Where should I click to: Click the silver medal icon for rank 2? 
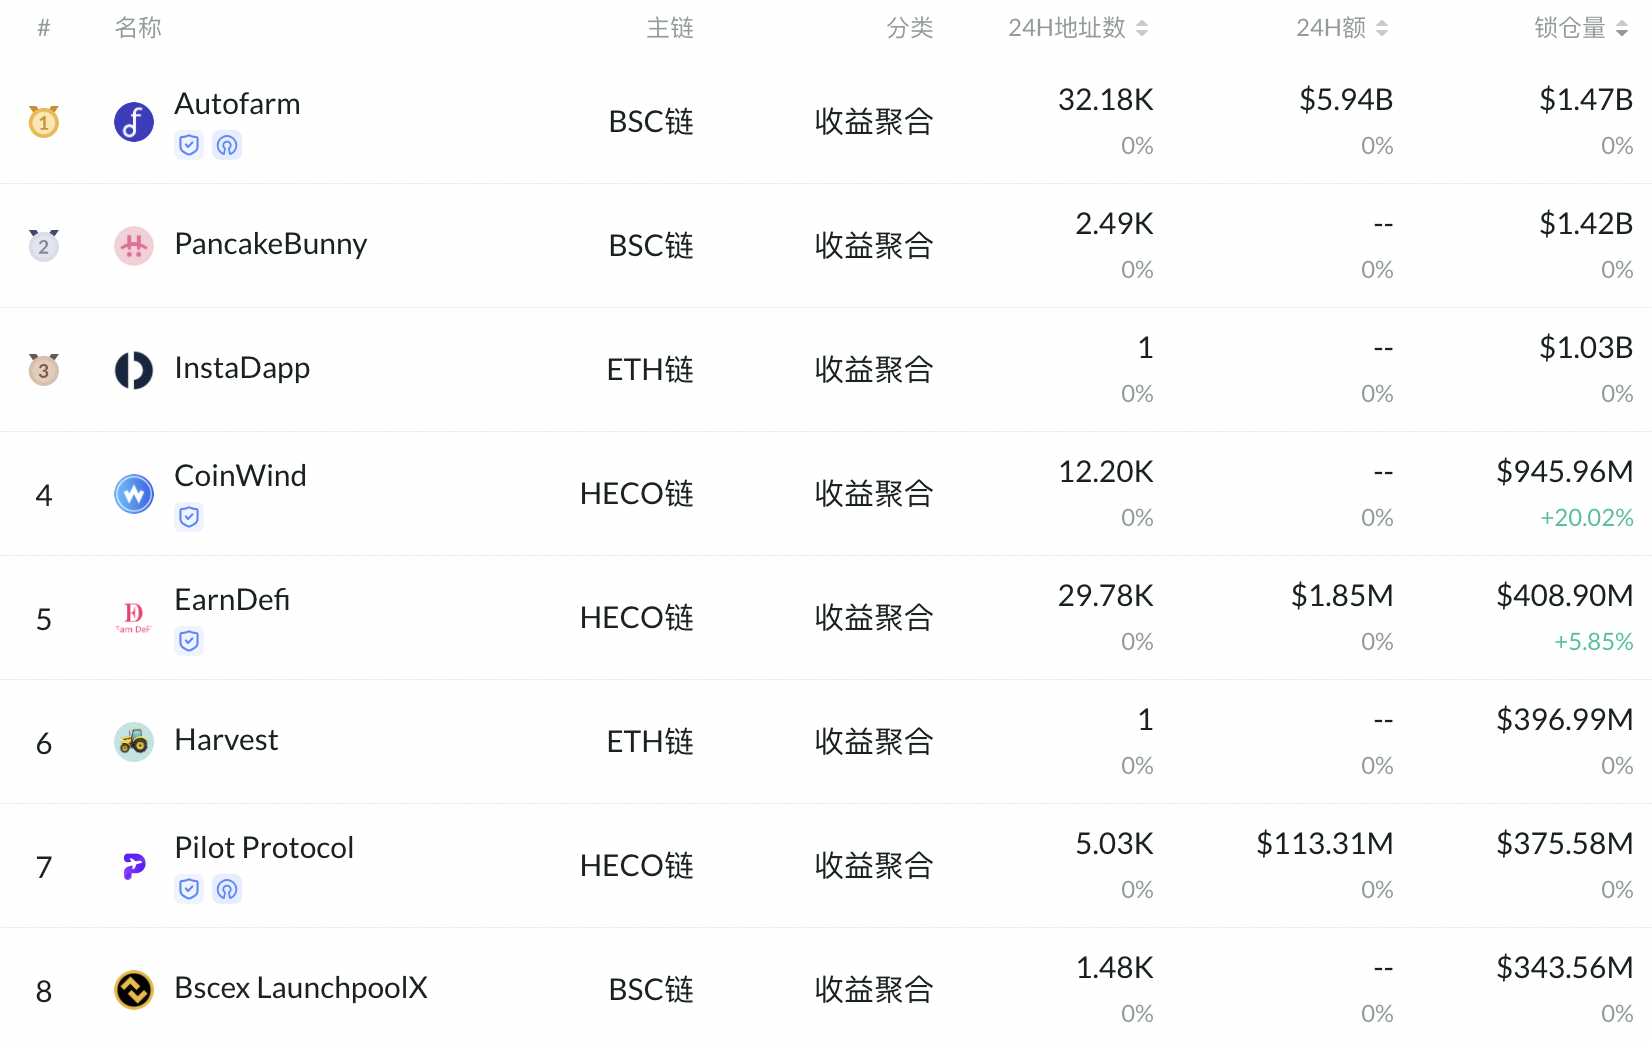click(43, 245)
